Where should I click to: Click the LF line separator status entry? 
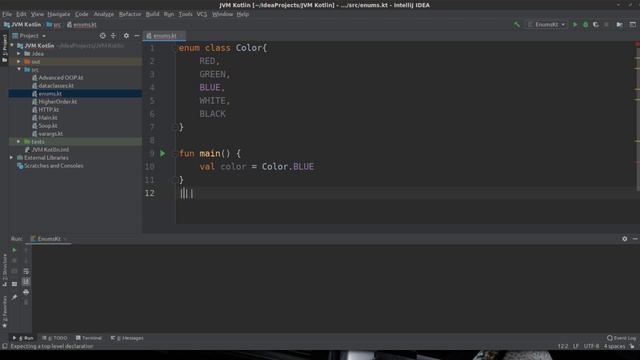[576, 346]
